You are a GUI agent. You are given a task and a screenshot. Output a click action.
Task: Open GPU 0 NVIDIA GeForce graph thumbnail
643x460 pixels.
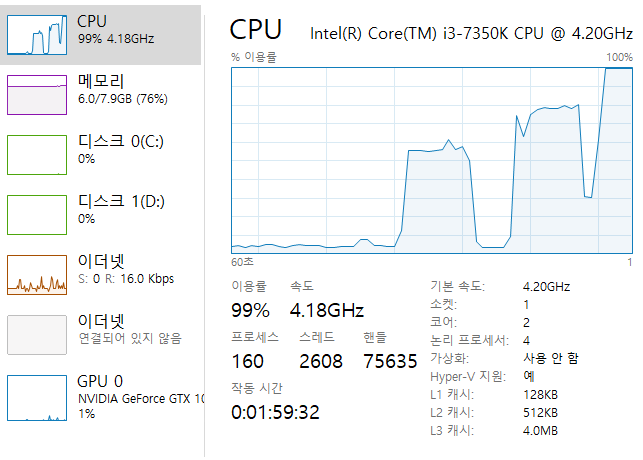point(37,398)
